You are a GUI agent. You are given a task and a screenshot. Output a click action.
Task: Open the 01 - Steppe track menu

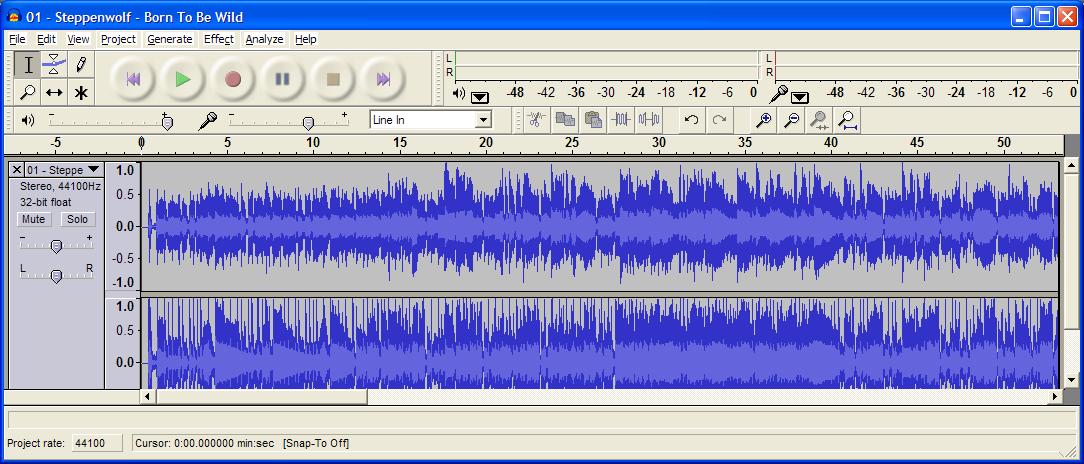64,169
